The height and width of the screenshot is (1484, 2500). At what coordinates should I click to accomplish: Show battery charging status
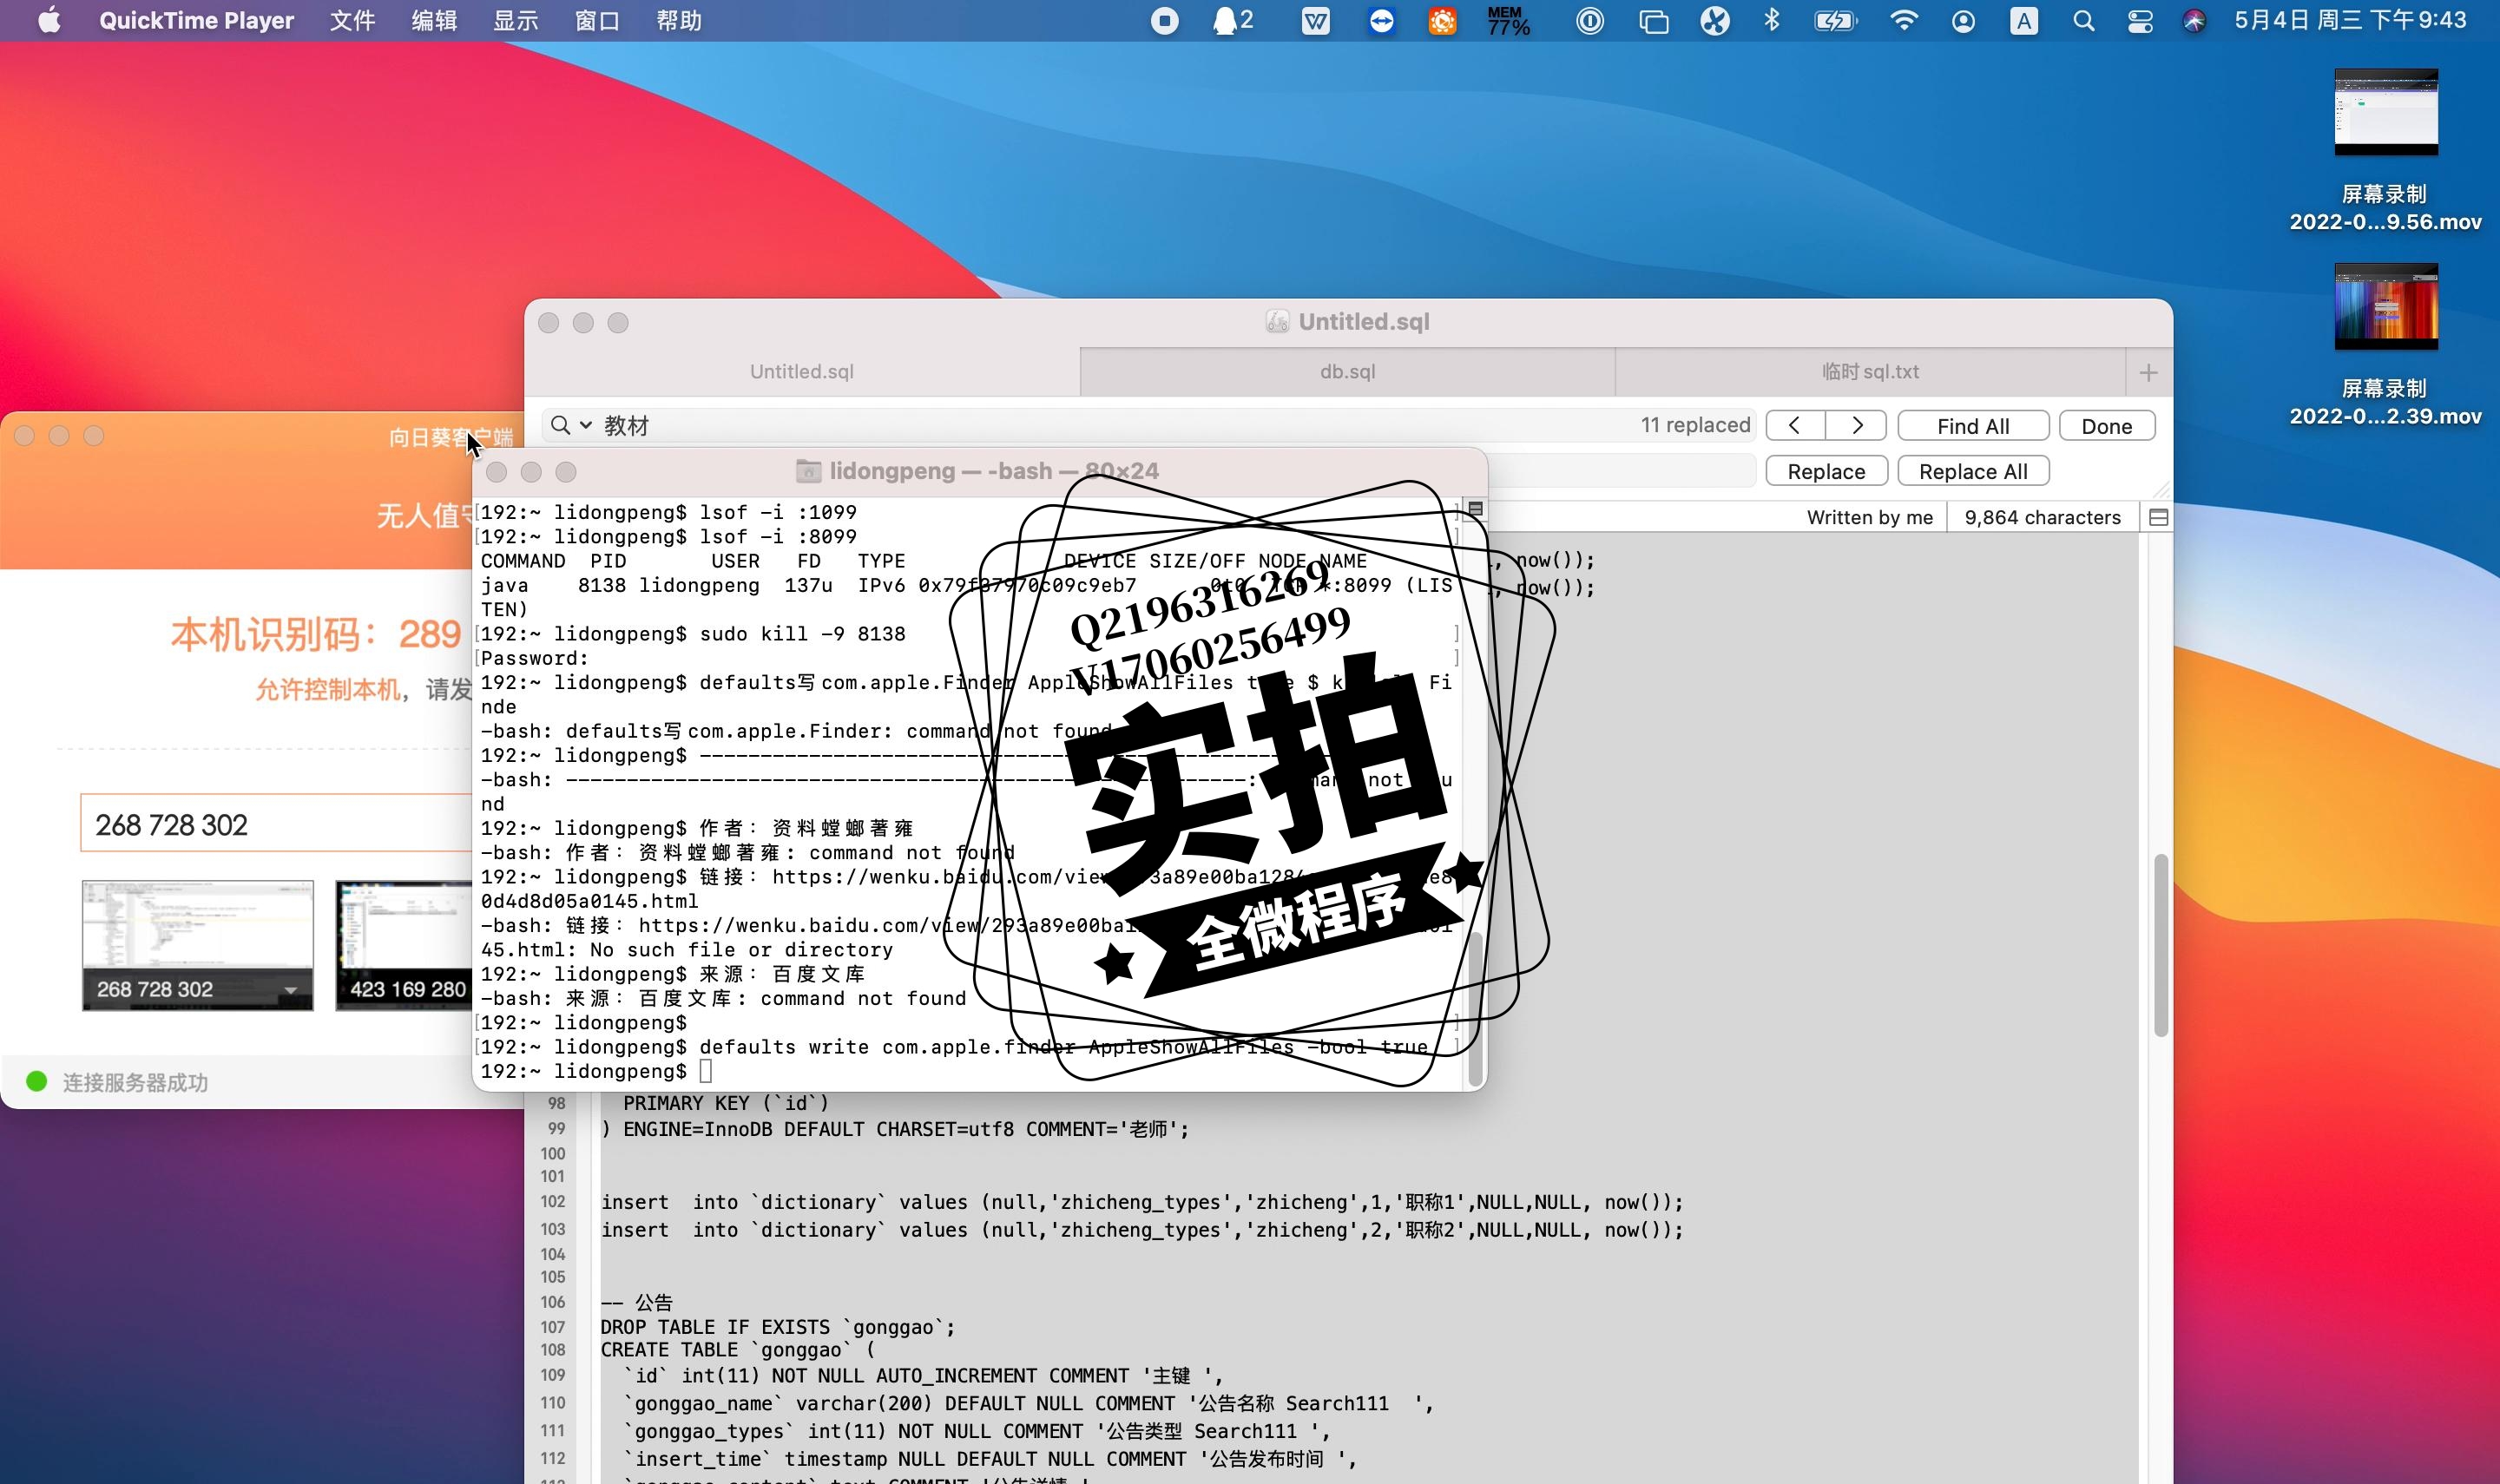pyautogui.click(x=1835, y=21)
